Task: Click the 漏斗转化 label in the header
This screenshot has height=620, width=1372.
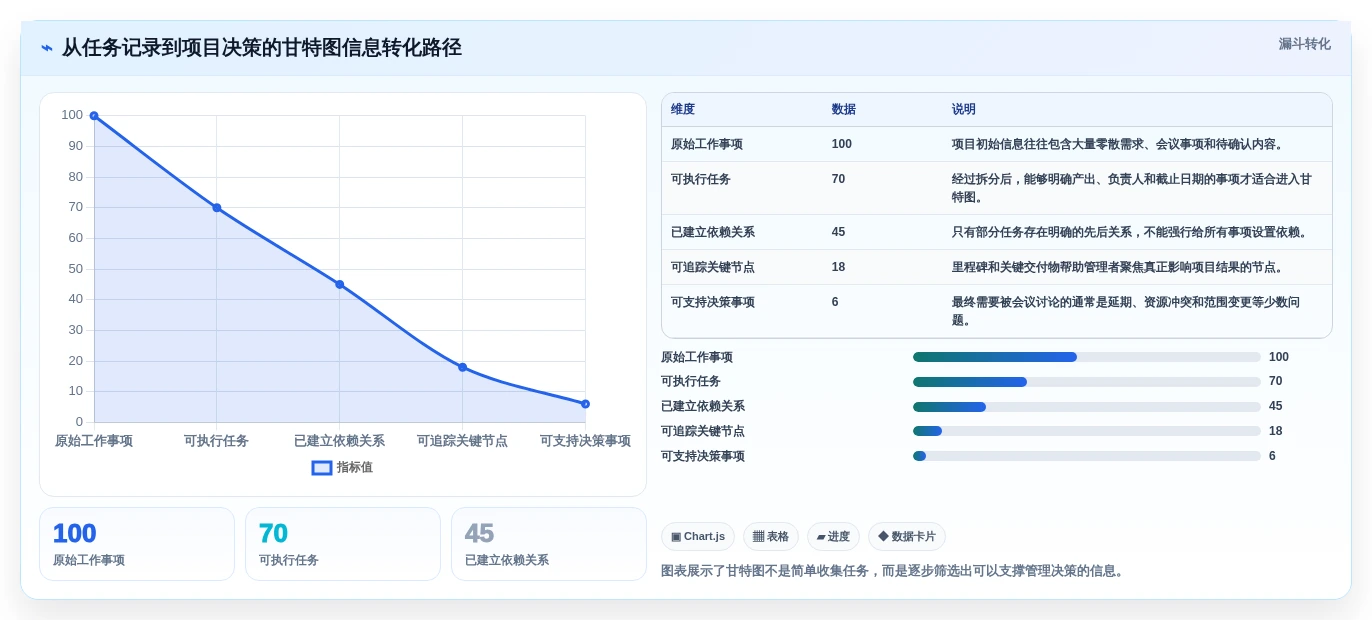Action: click(x=1304, y=44)
